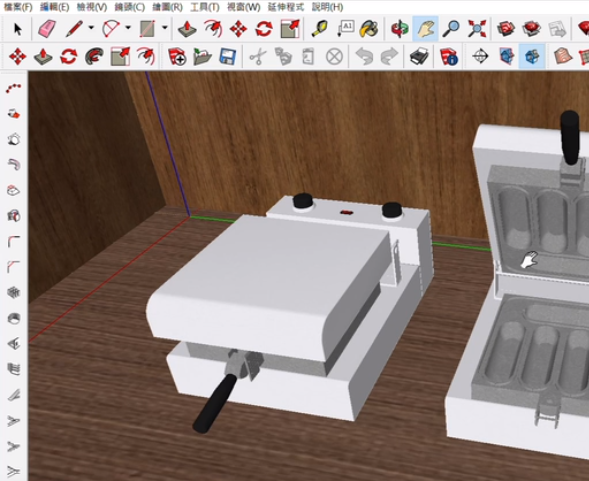This screenshot has height=481, width=589.
Task: Choose the Paint Bucket tool
Action: click(369, 29)
